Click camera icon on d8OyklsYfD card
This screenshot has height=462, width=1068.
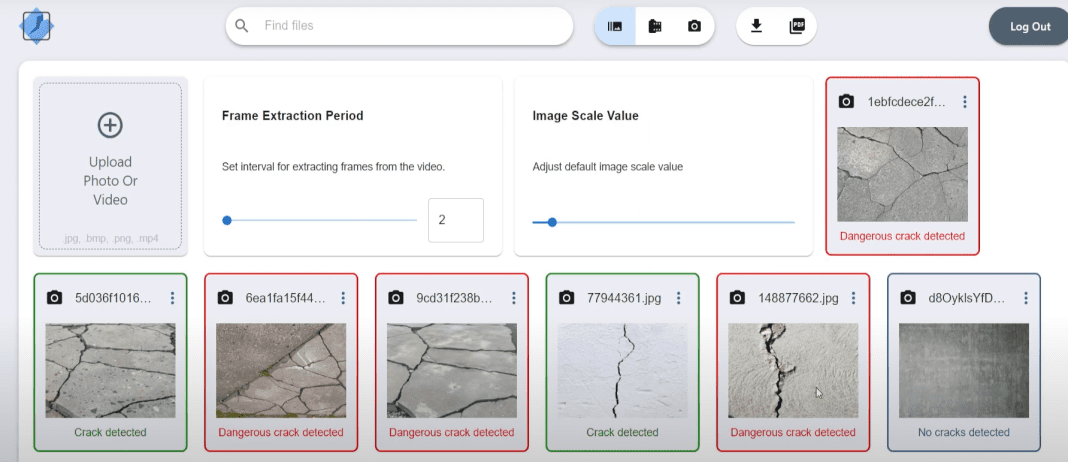(908, 298)
